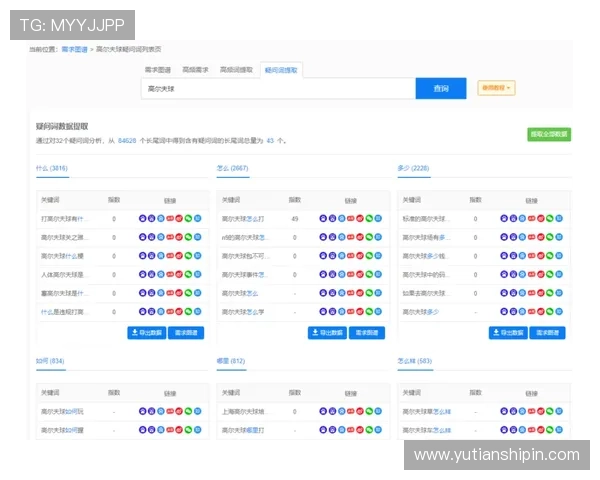Export data under the 怎么 table
Image resolution: width=600 pixels, height=480 pixels.
click(328, 333)
